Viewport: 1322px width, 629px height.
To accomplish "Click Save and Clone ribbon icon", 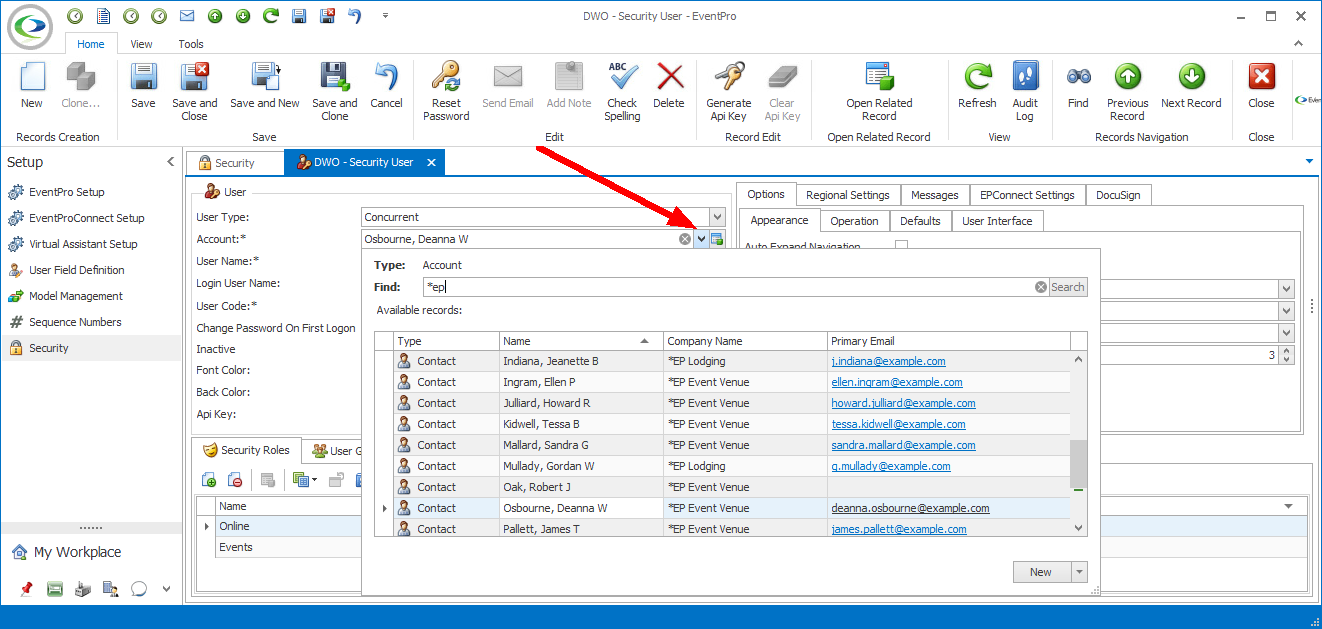I will (x=334, y=78).
